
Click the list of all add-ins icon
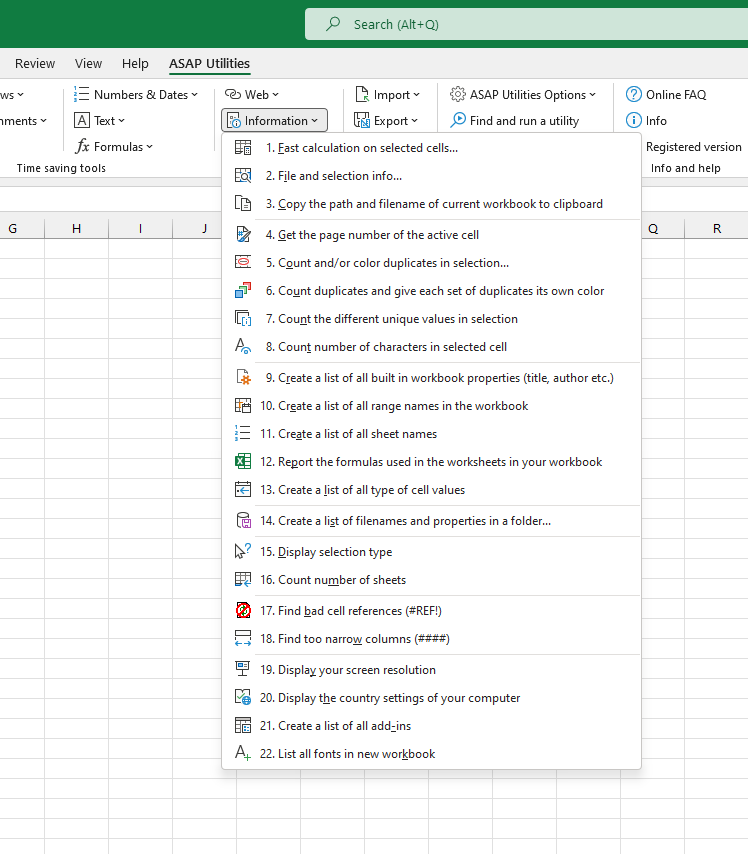click(x=243, y=725)
